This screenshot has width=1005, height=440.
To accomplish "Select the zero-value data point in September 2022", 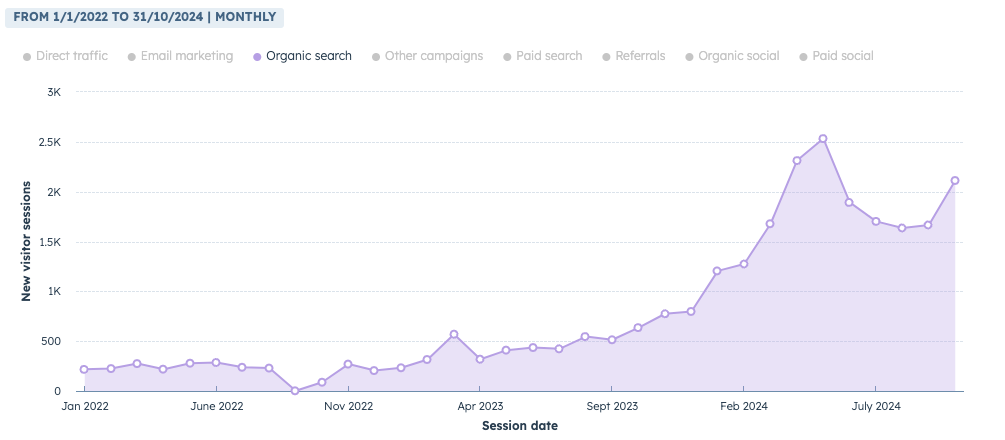I will click(x=295, y=391).
